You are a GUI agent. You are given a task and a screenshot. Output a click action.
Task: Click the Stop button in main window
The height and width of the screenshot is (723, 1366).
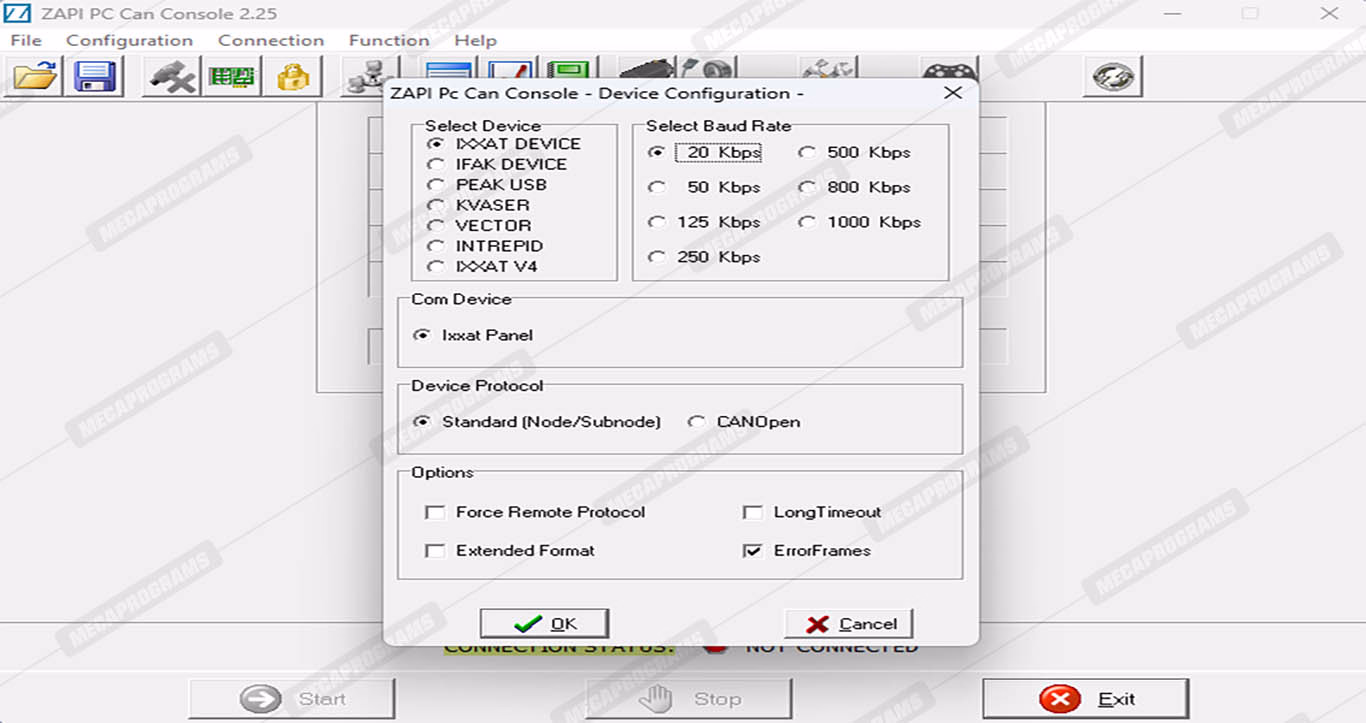click(x=689, y=699)
